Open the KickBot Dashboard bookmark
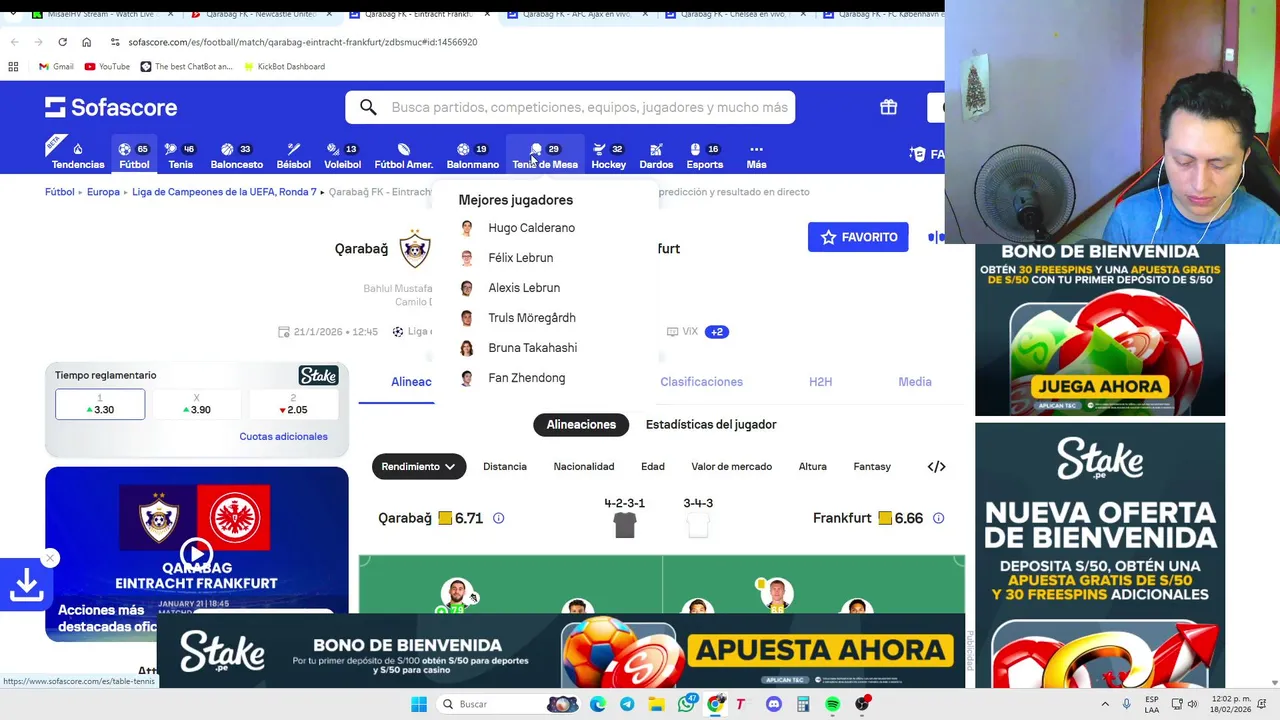1280x720 pixels. [283, 66]
